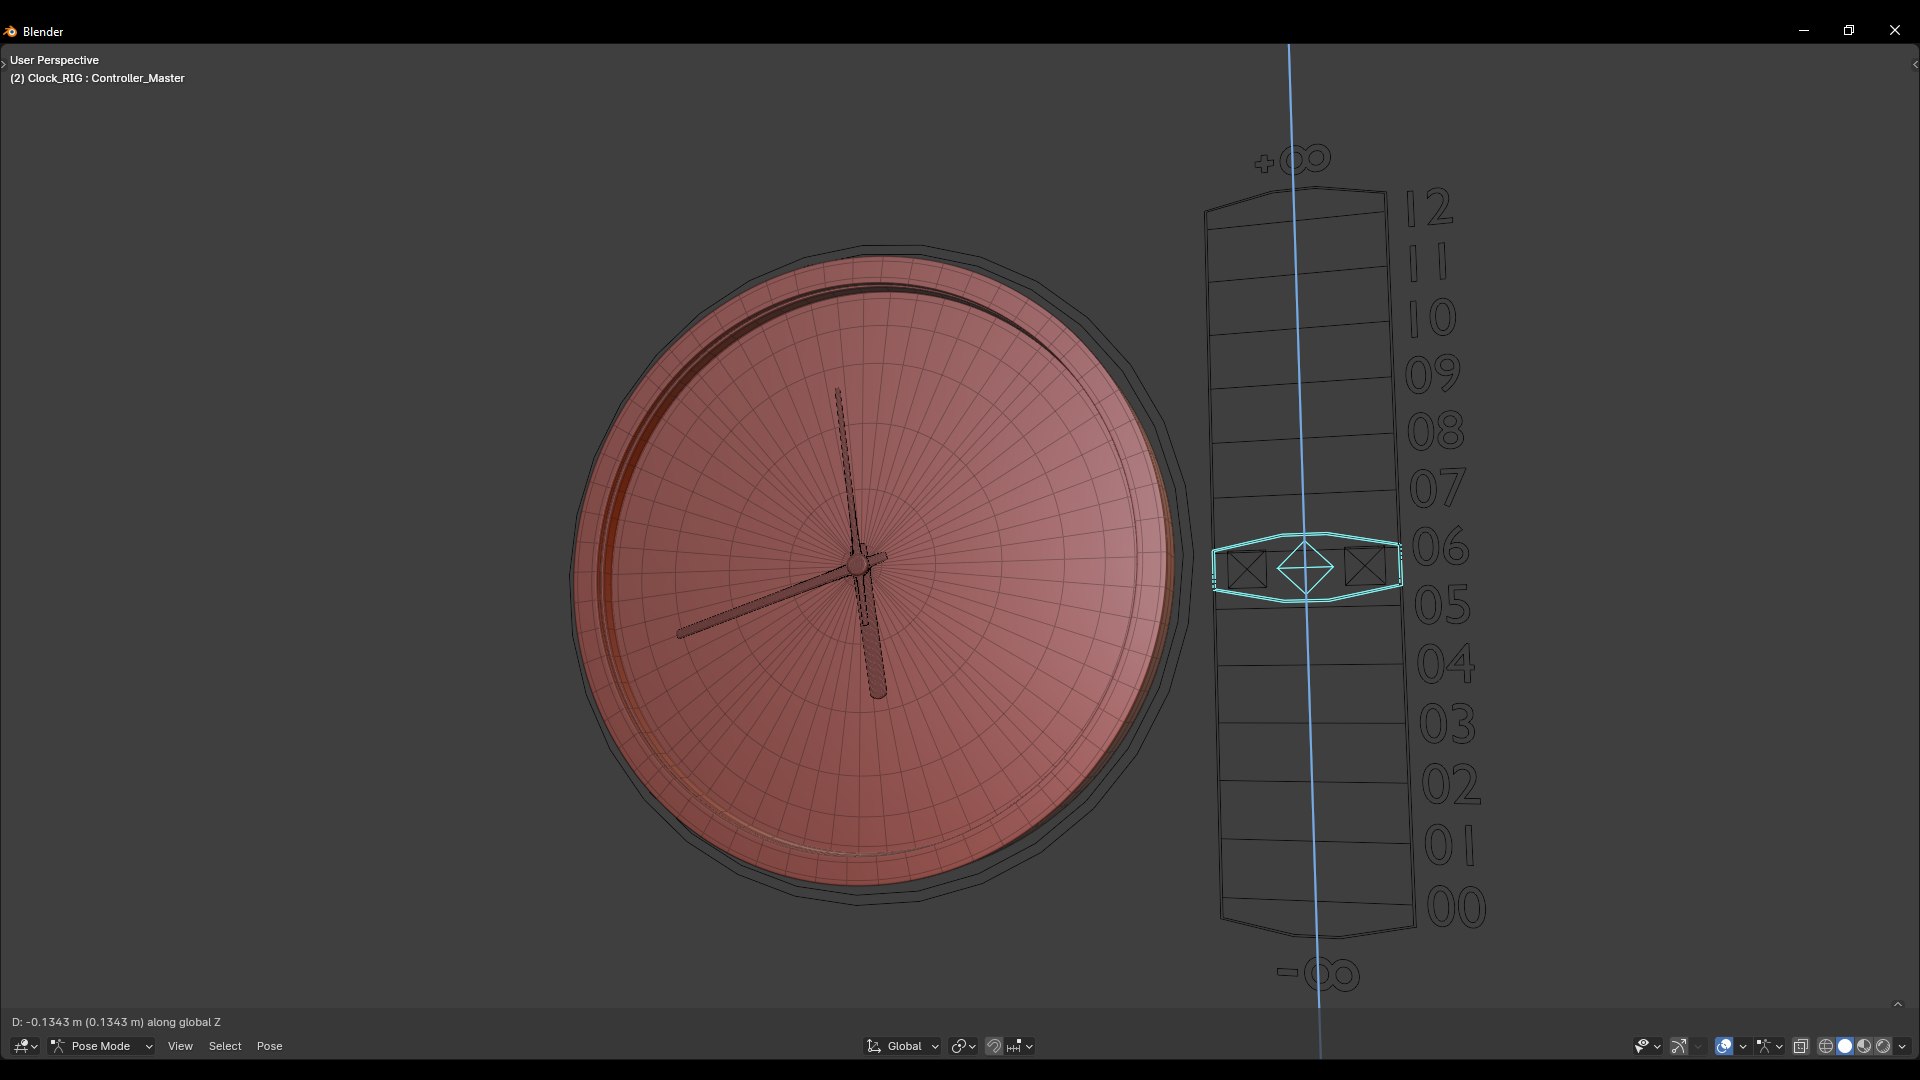Viewport: 1920px width, 1080px height.
Task: Click the '12' slider scale number
Action: coord(1430,208)
